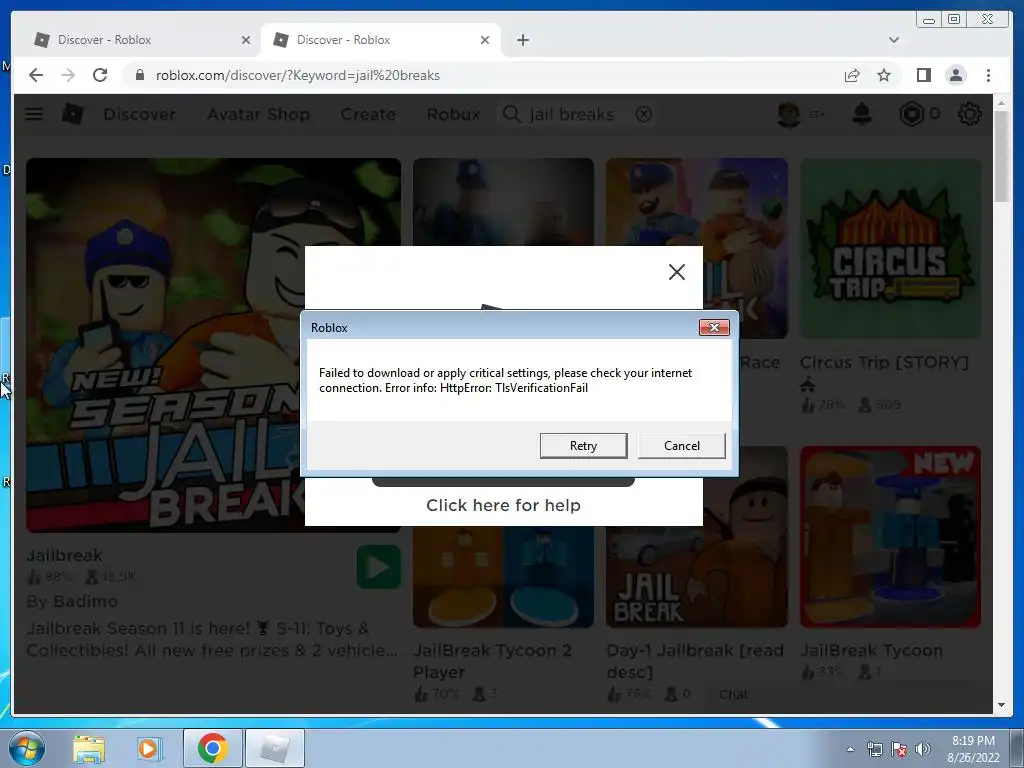The height and width of the screenshot is (768, 1024).
Task: Click the vertical scrollbar thumb
Action: (x=1001, y=157)
